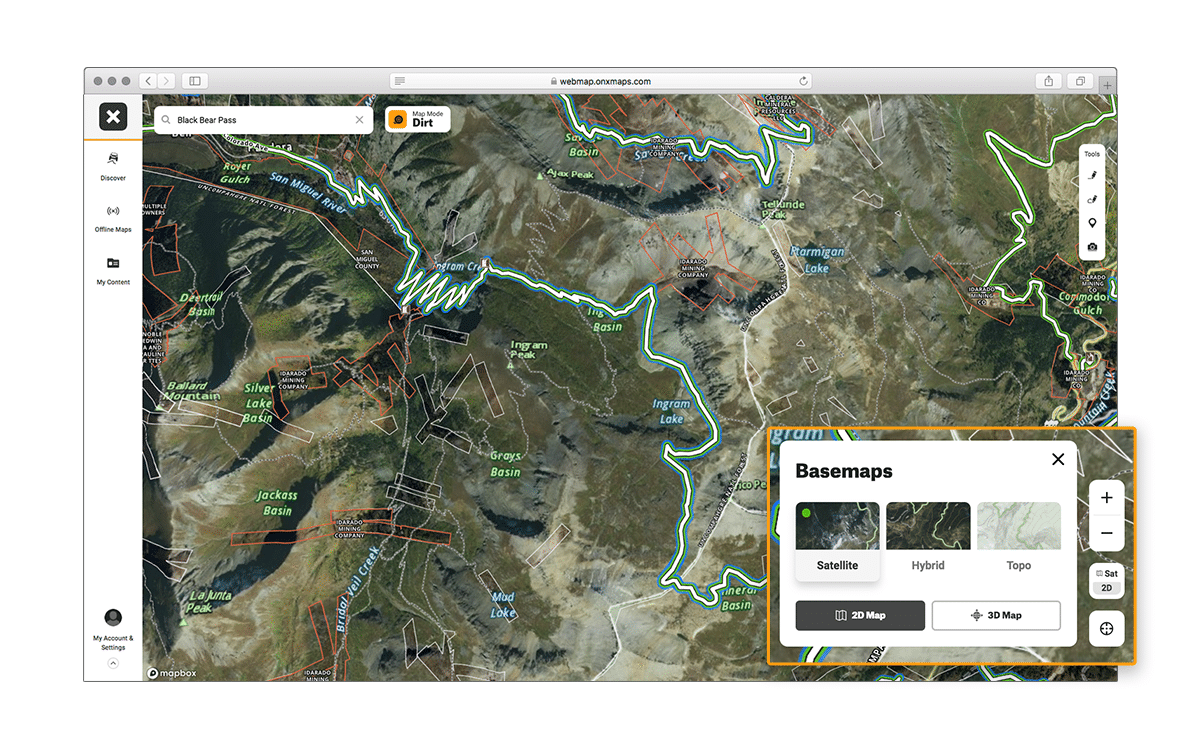Clear the Black Bear Pass search text

tap(360, 120)
